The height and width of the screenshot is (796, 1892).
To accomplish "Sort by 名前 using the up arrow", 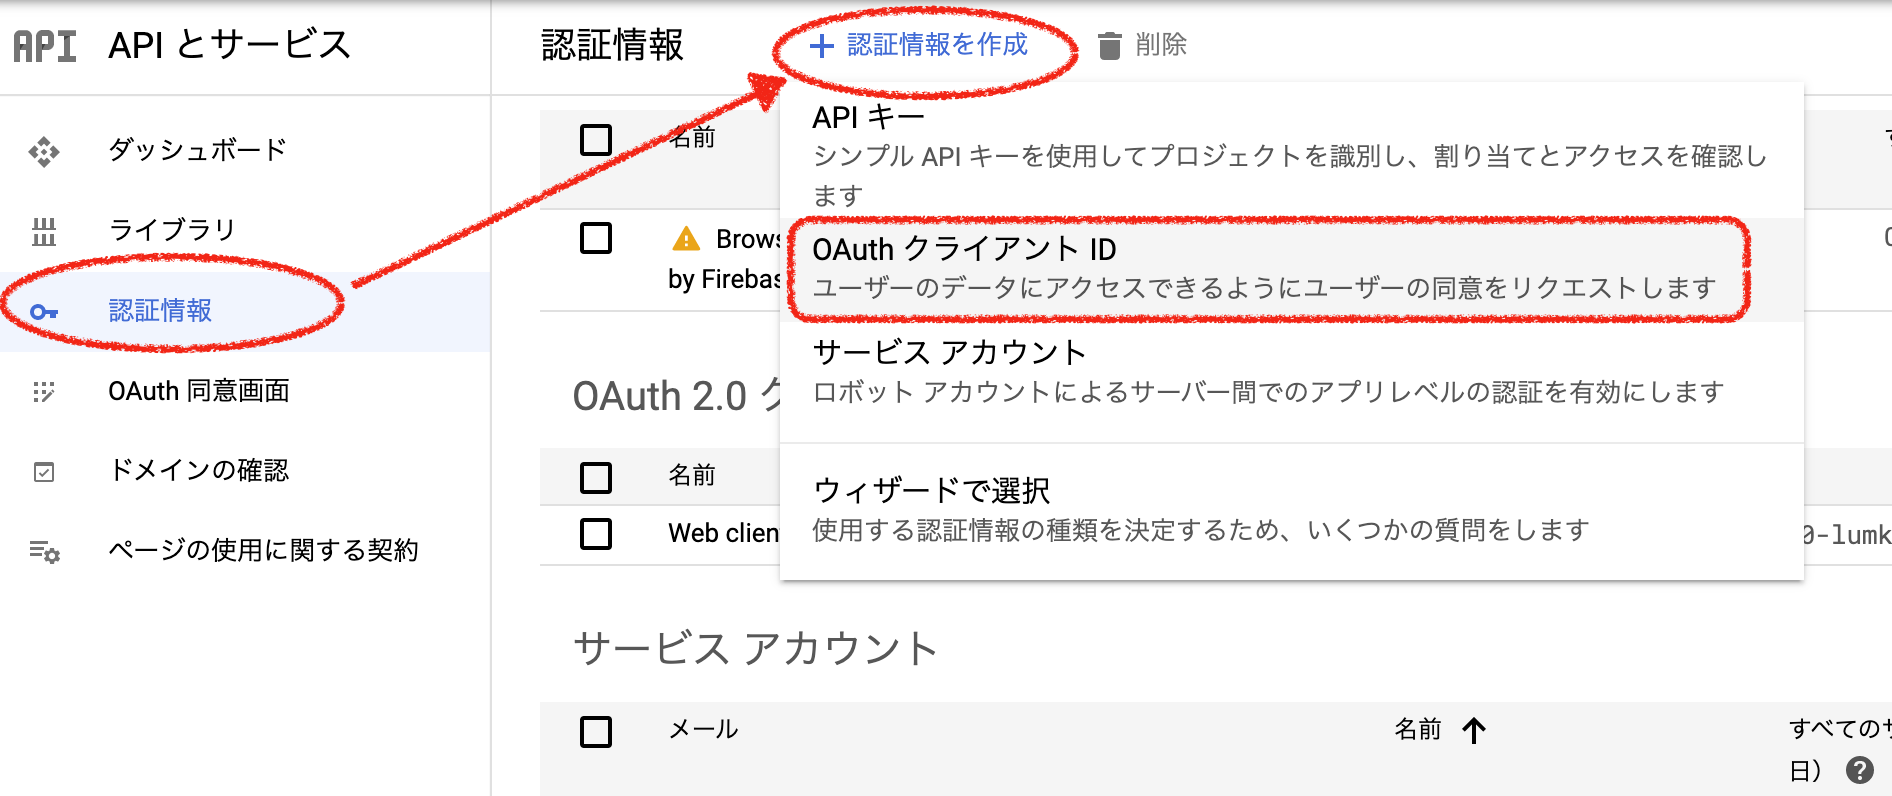I will point(1474,730).
